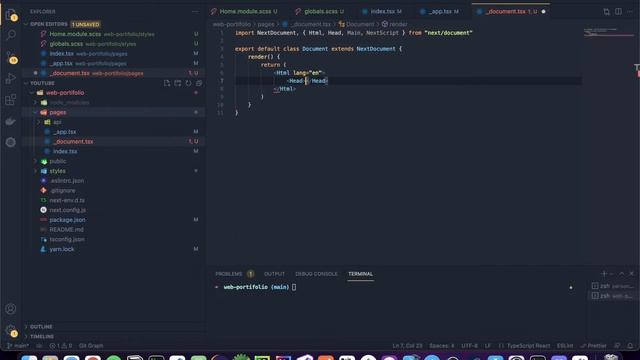Image resolution: width=640 pixels, height=360 pixels.
Task: Click Prettier in the status bar
Action: coord(593,346)
